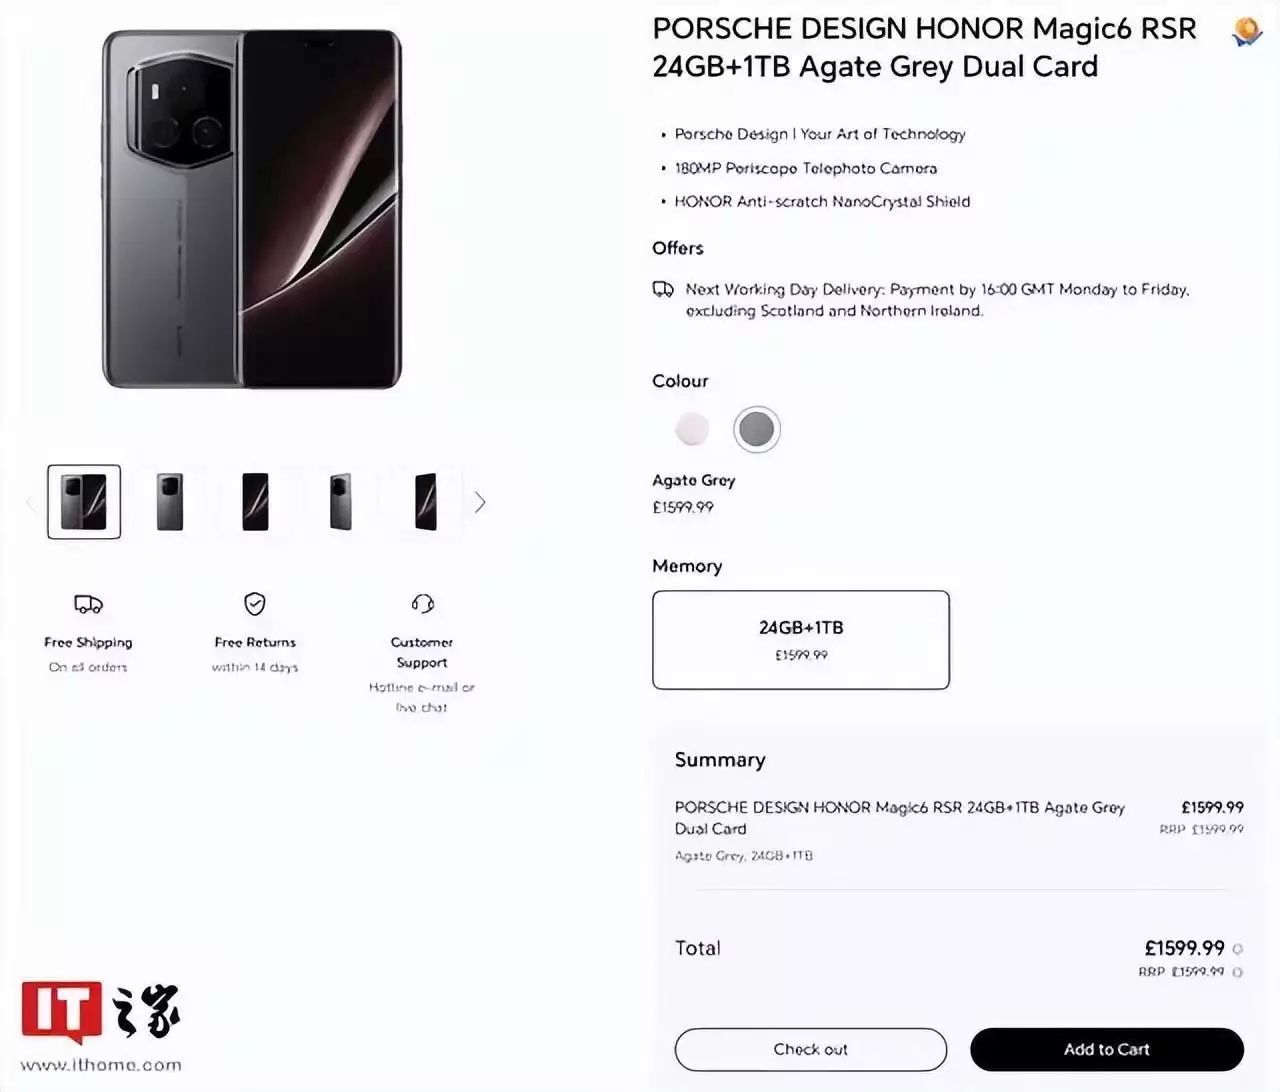This screenshot has height=1092, width=1280.
Task: Open the first front-and-back phone thumbnail
Action: pyautogui.click(x=84, y=502)
